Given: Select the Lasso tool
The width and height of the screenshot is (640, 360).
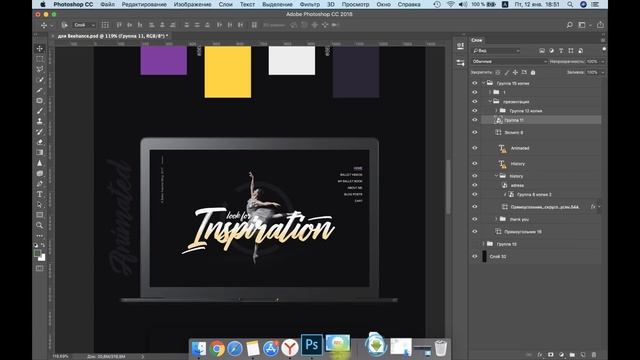Looking at the screenshot, I should point(40,69).
